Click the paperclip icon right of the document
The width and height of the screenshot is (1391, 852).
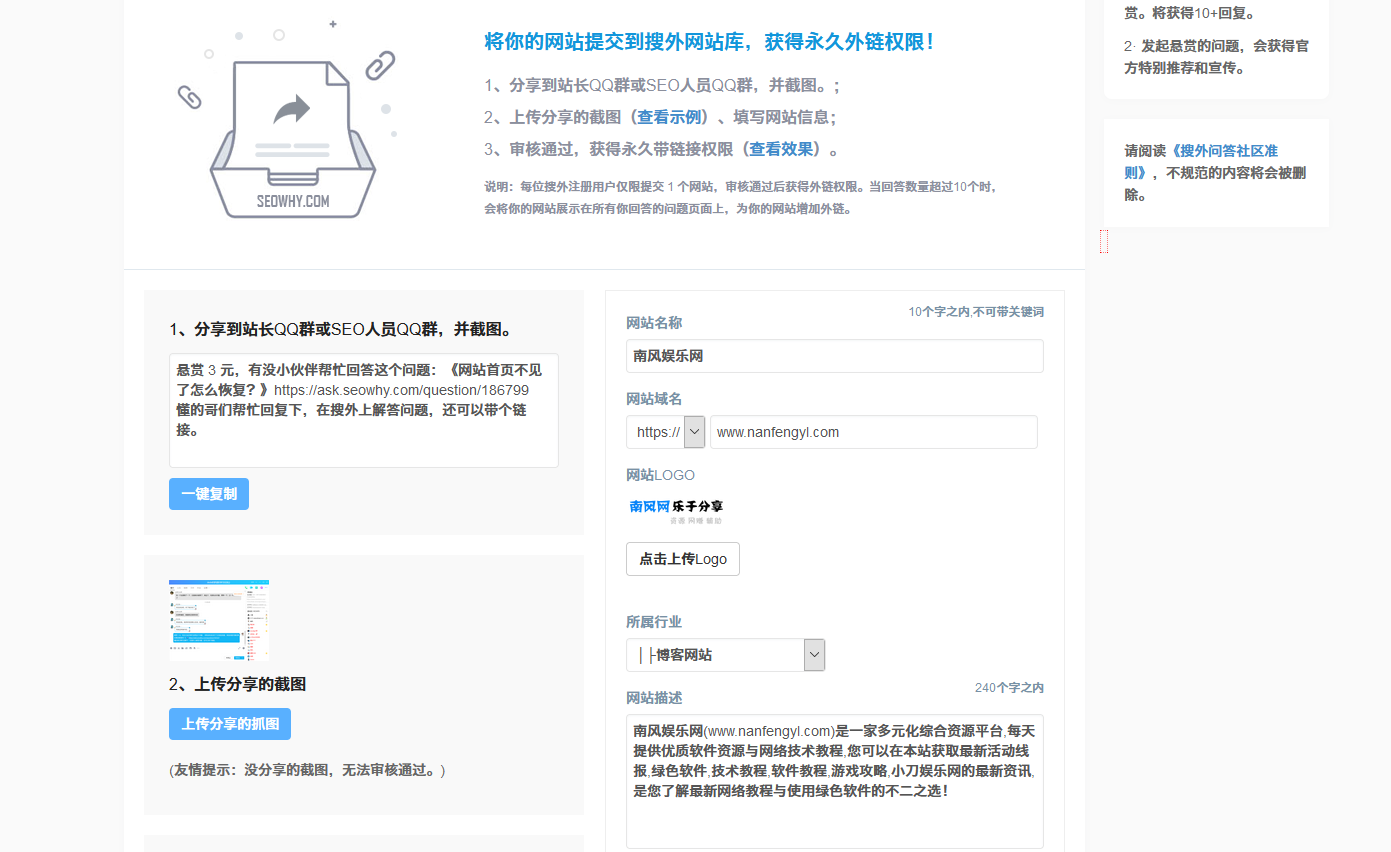point(380,66)
